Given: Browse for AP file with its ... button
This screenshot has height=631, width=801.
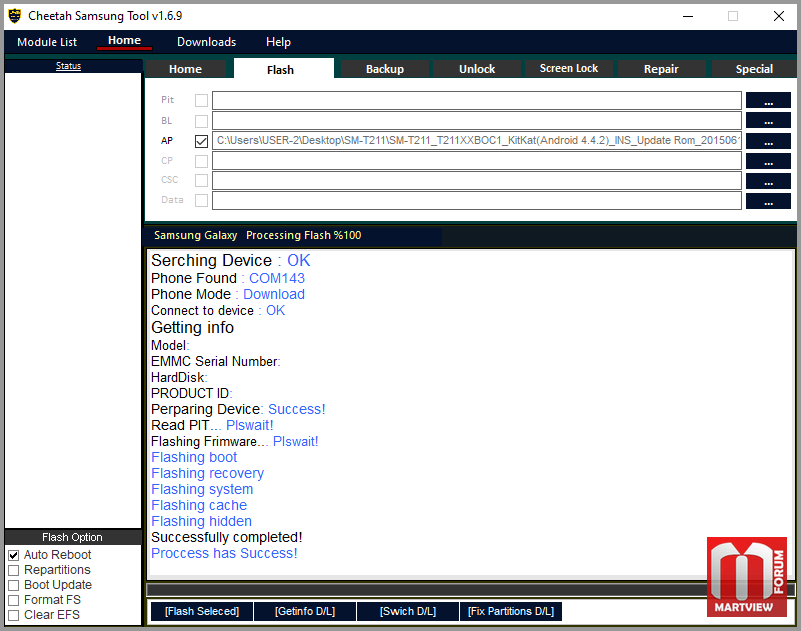Looking at the screenshot, I should (x=768, y=141).
